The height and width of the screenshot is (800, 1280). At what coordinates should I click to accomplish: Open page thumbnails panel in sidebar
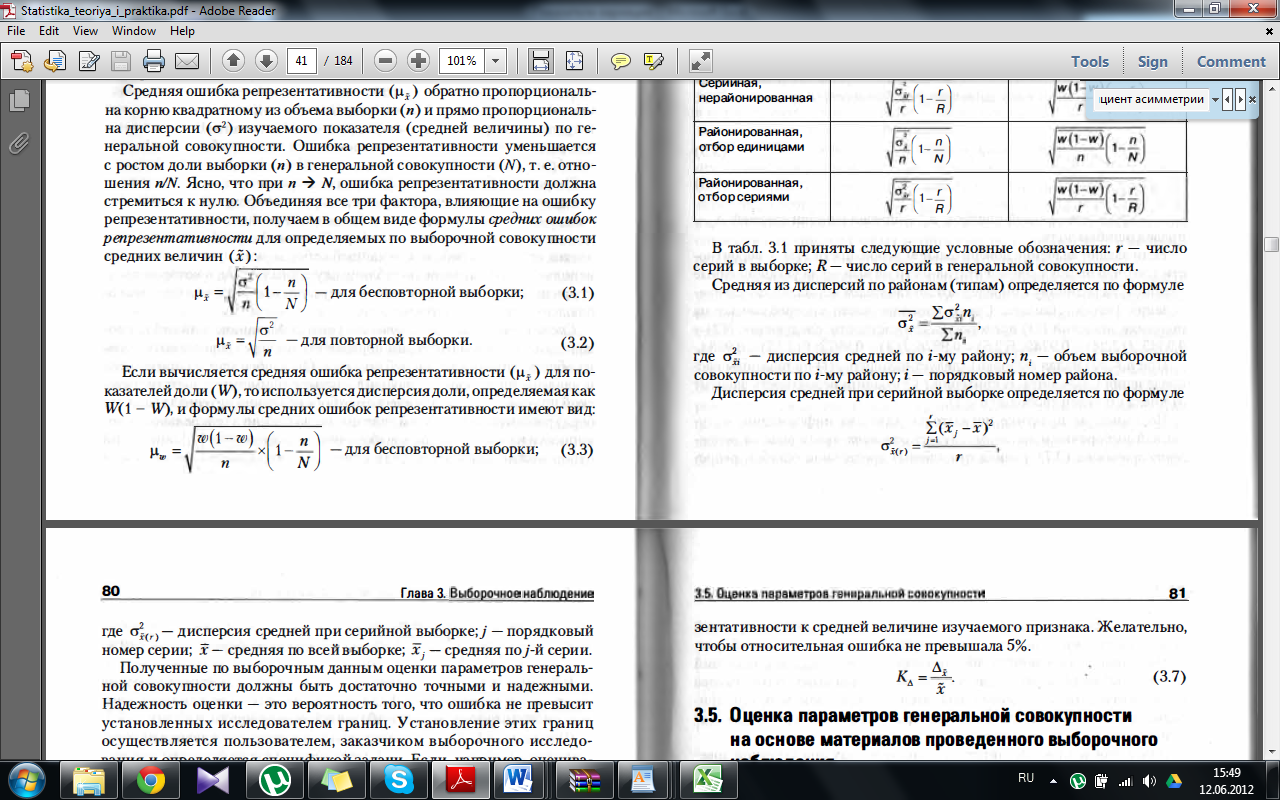pyautogui.click(x=18, y=101)
